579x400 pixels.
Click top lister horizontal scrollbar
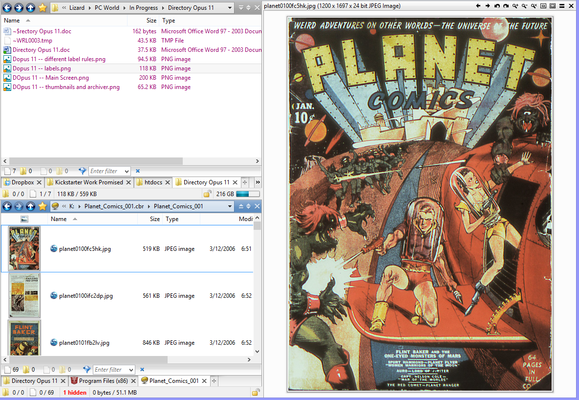point(96,161)
